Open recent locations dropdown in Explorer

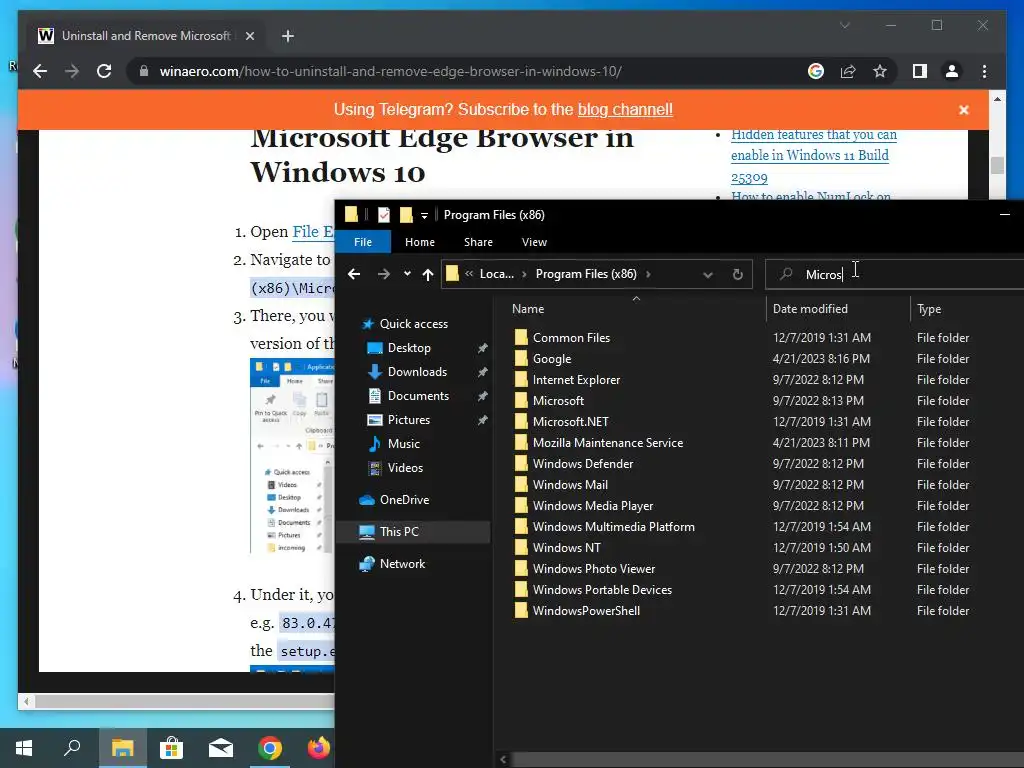pyautogui.click(x=407, y=274)
